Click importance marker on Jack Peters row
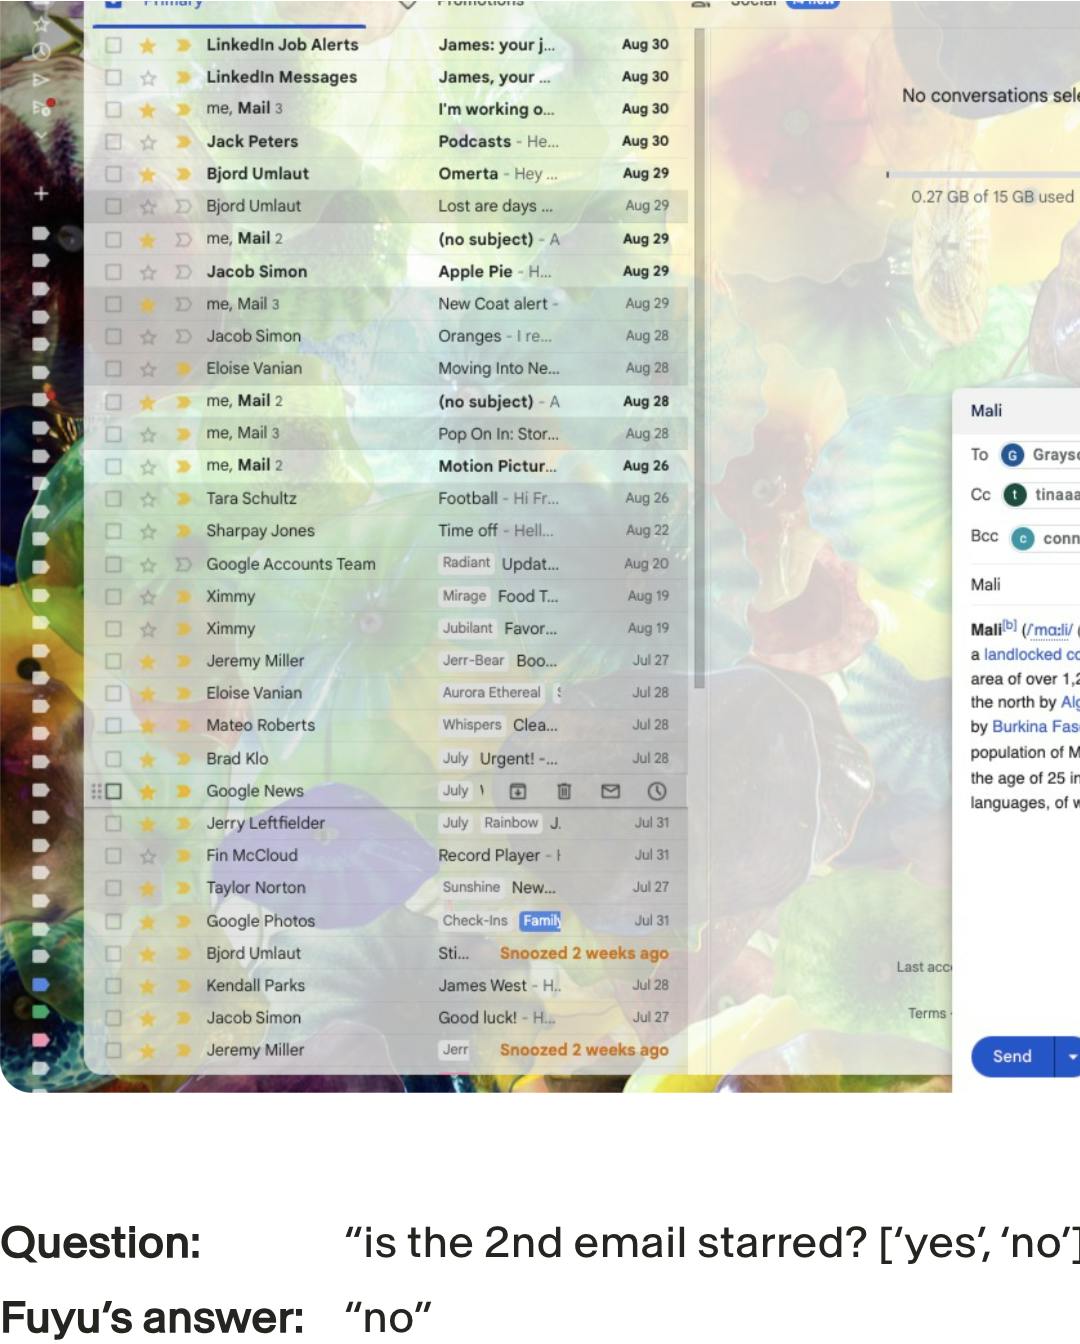The height and width of the screenshot is (1344, 1080). pos(183,142)
